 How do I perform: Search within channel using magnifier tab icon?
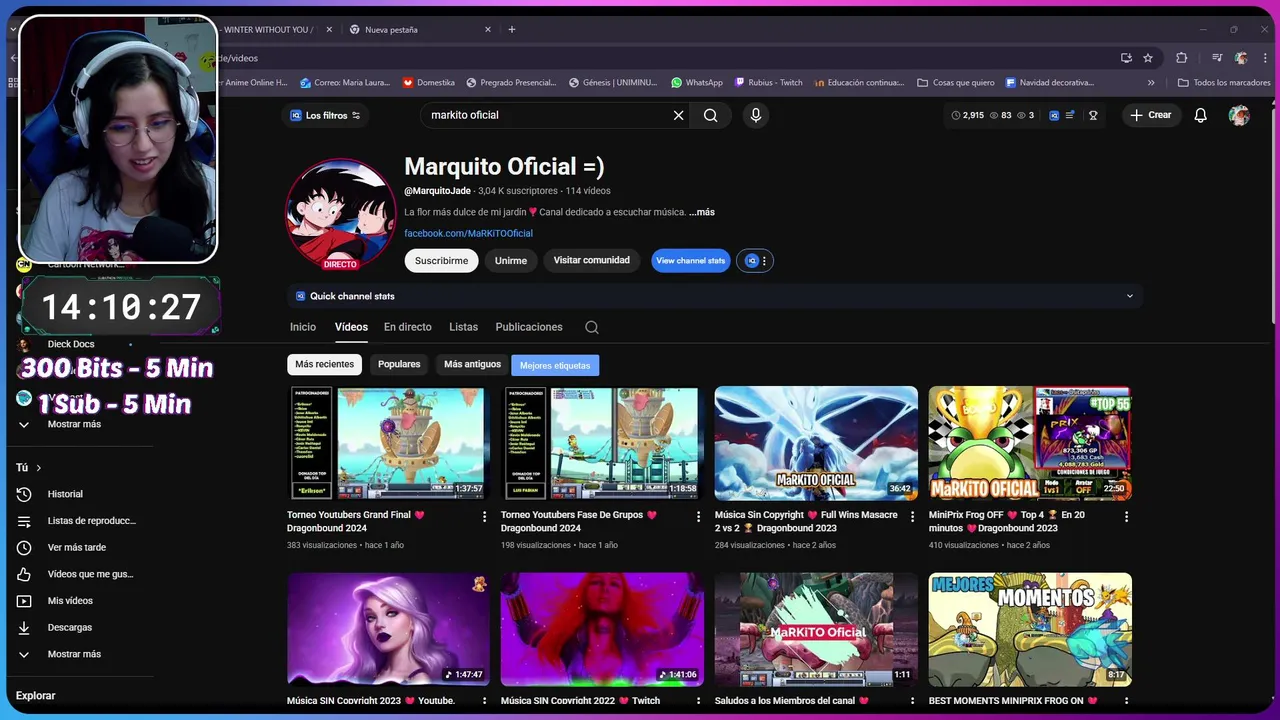[592, 327]
